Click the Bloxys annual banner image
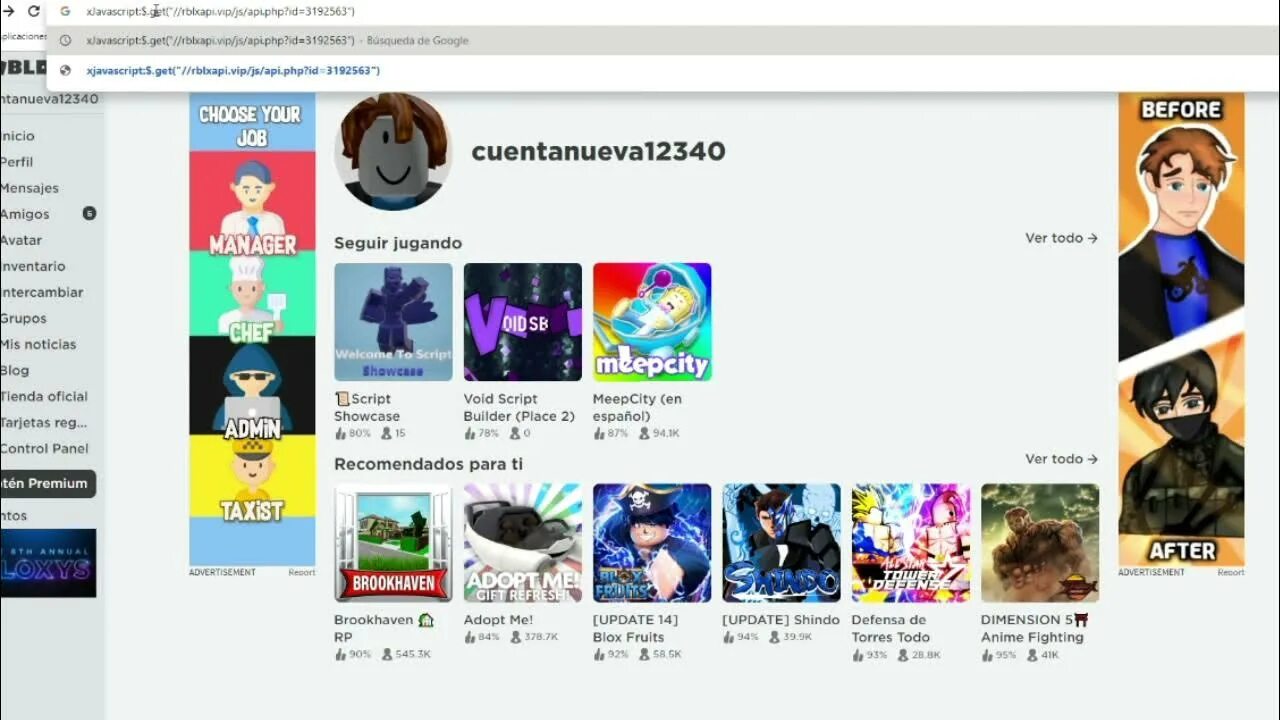Viewport: 1280px width, 720px height. pos(48,563)
